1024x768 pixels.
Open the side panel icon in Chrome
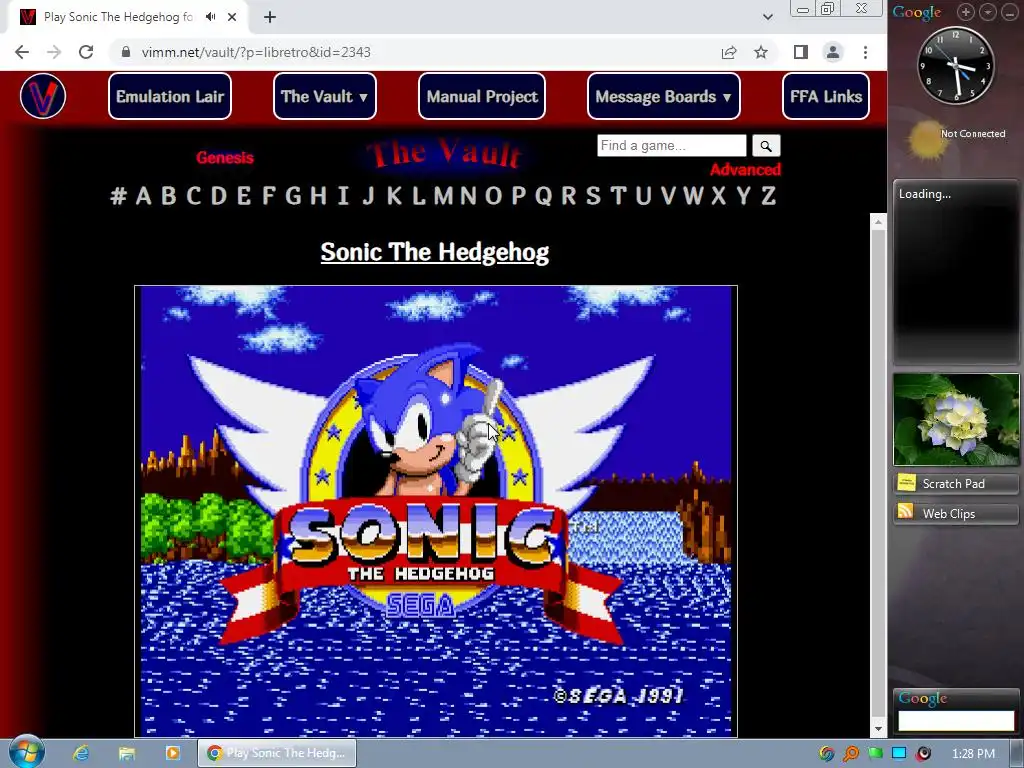coord(801,52)
